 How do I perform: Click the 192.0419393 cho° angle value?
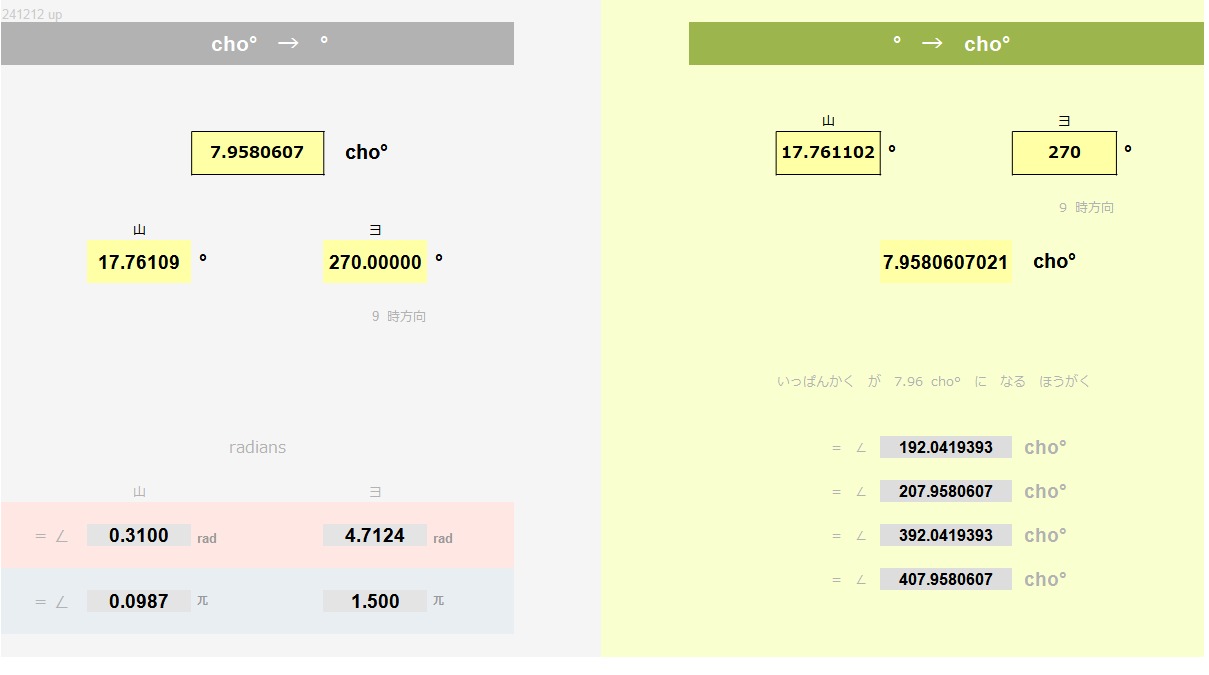coord(946,448)
